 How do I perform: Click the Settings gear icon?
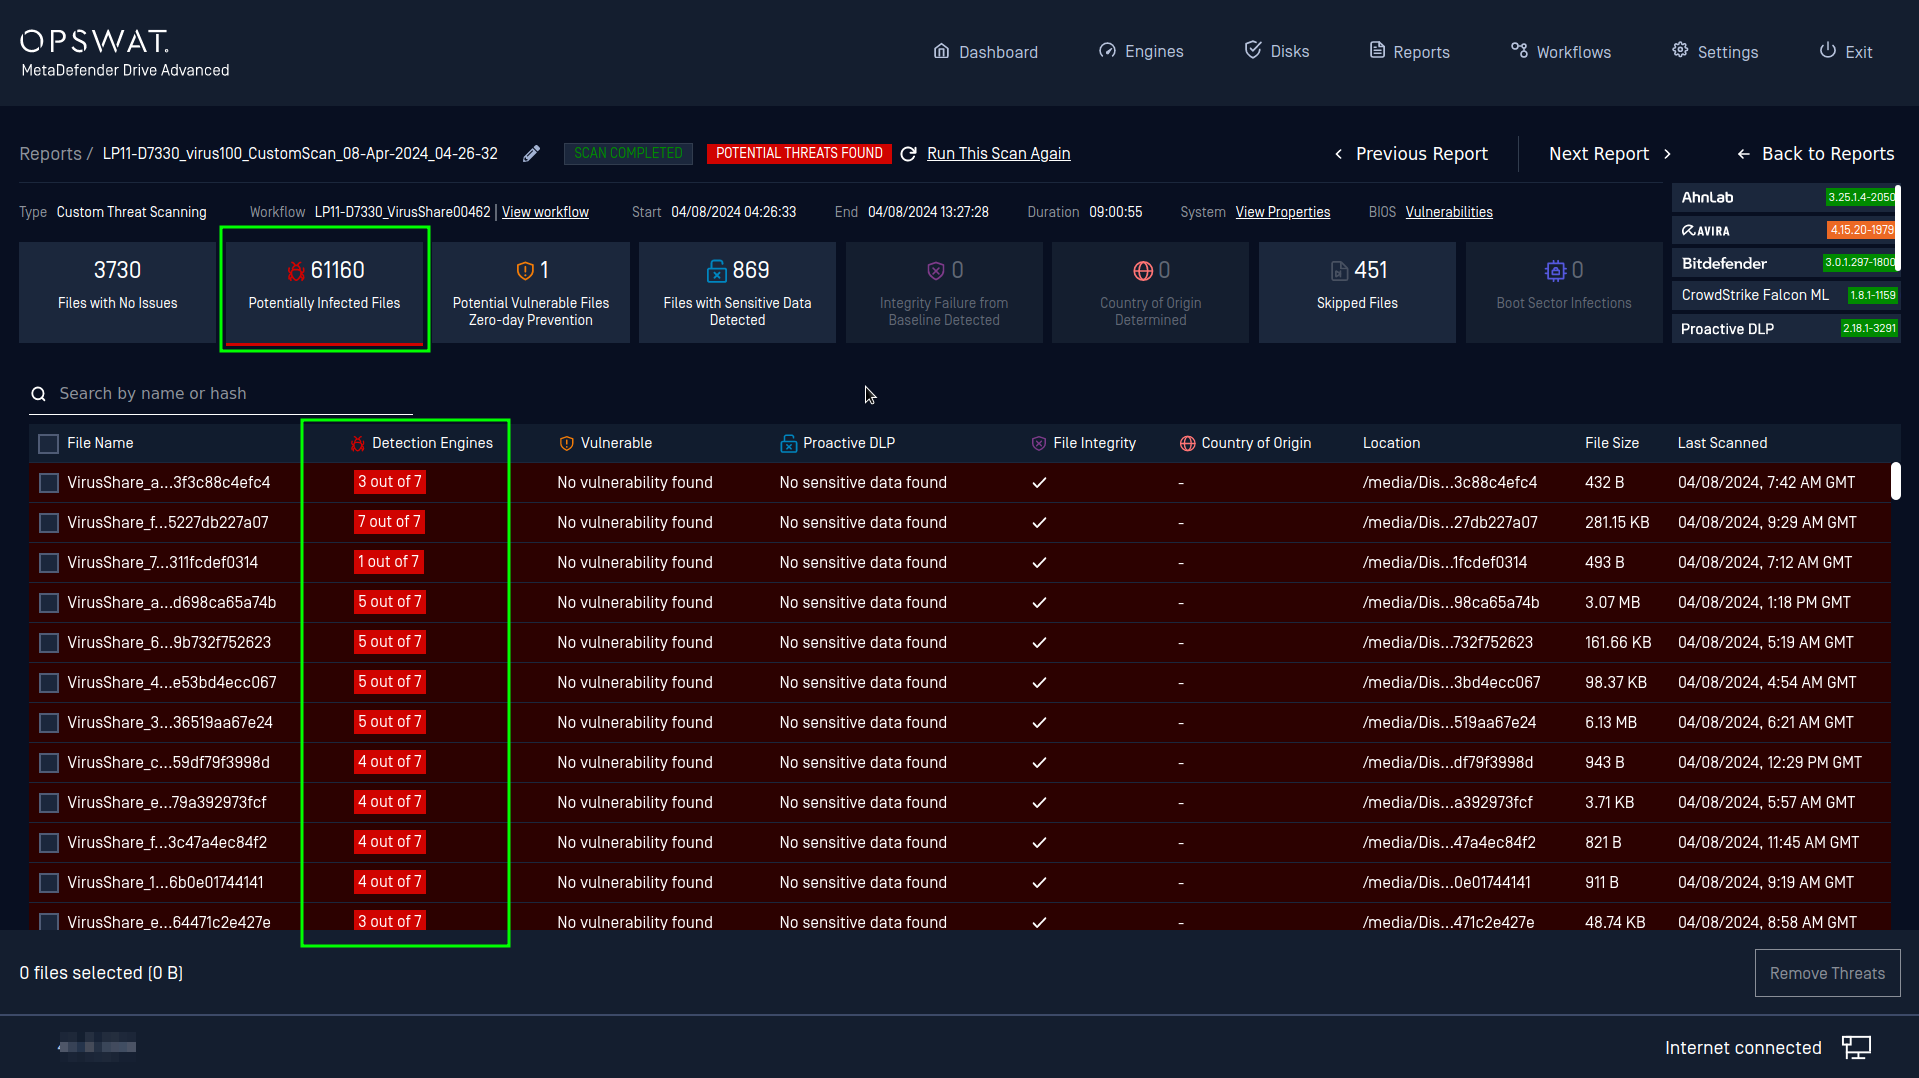pos(1680,51)
